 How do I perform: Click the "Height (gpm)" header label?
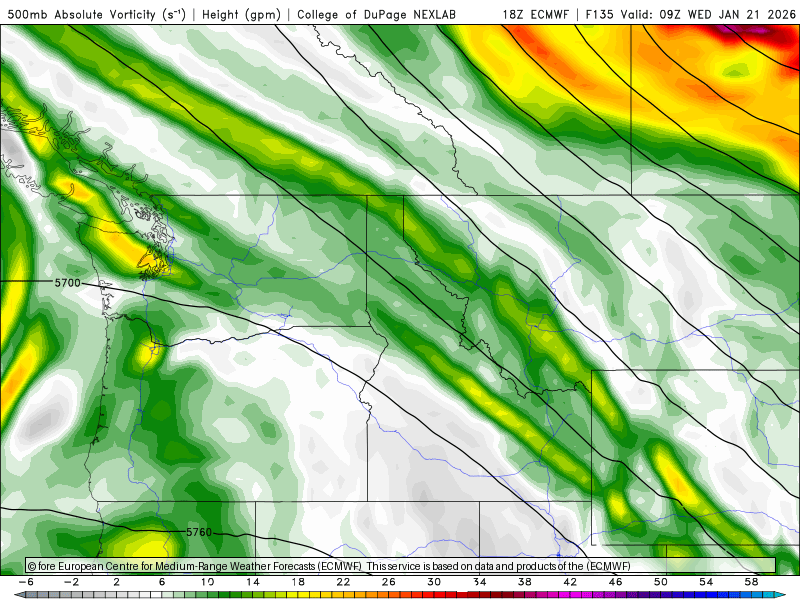[x=241, y=14]
